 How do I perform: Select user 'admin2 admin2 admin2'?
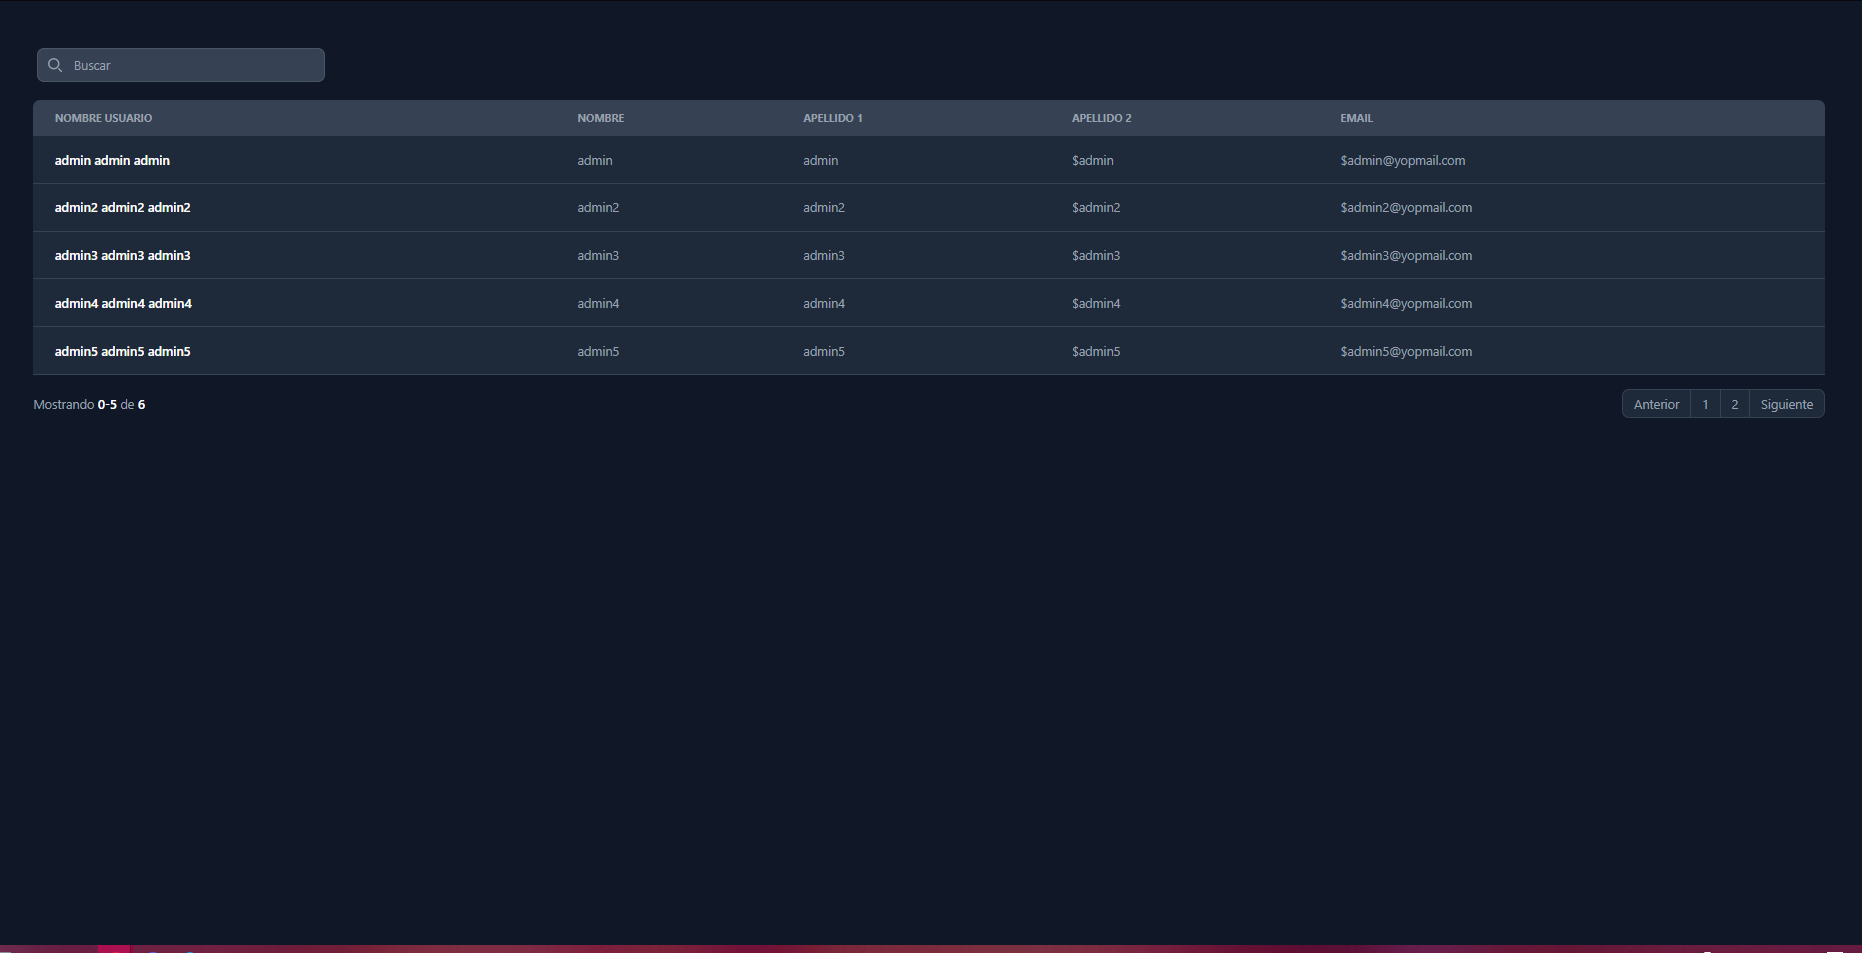122,207
